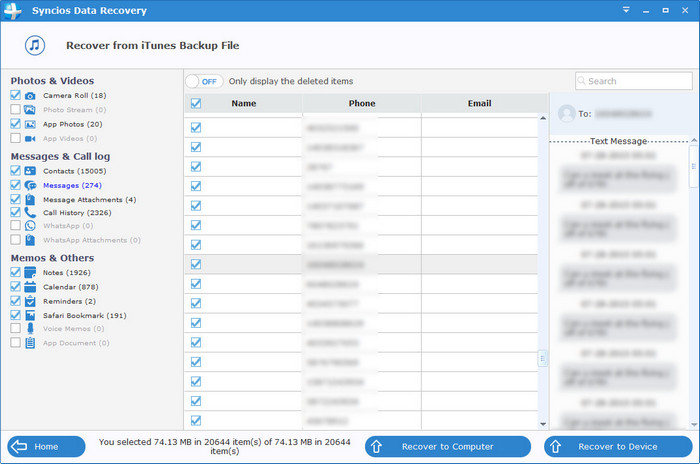
Task: Click the Call History phone icon
Action: pyautogui.click(x=30, y=213)
